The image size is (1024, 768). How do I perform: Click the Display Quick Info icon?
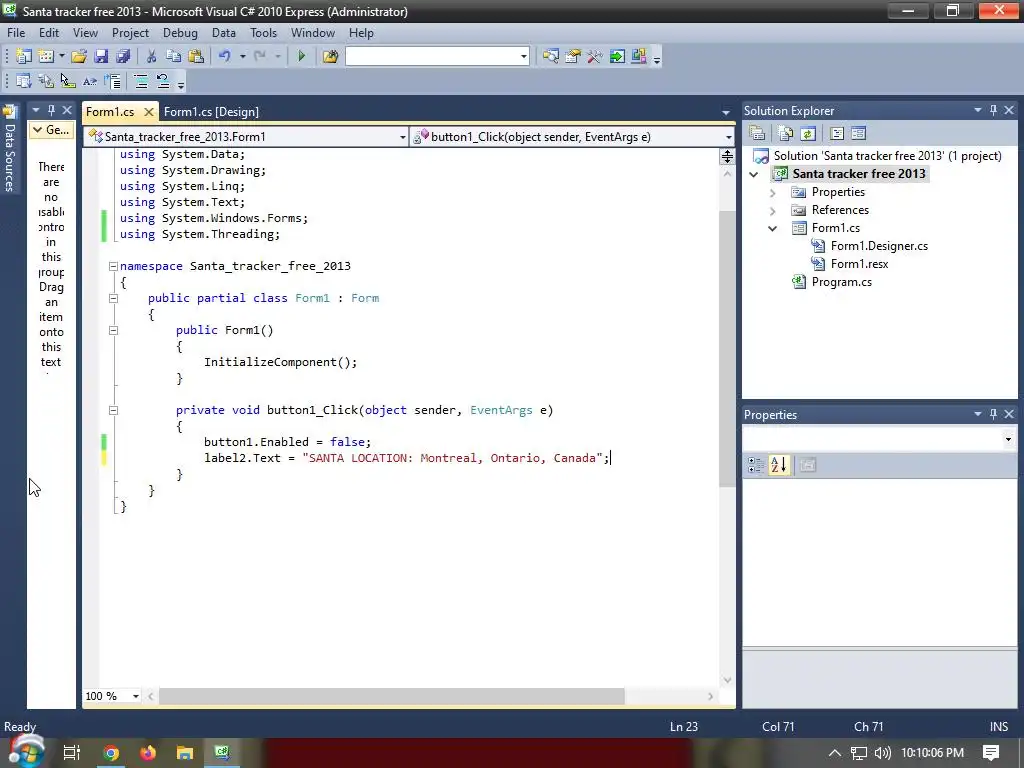pos(67,82)
